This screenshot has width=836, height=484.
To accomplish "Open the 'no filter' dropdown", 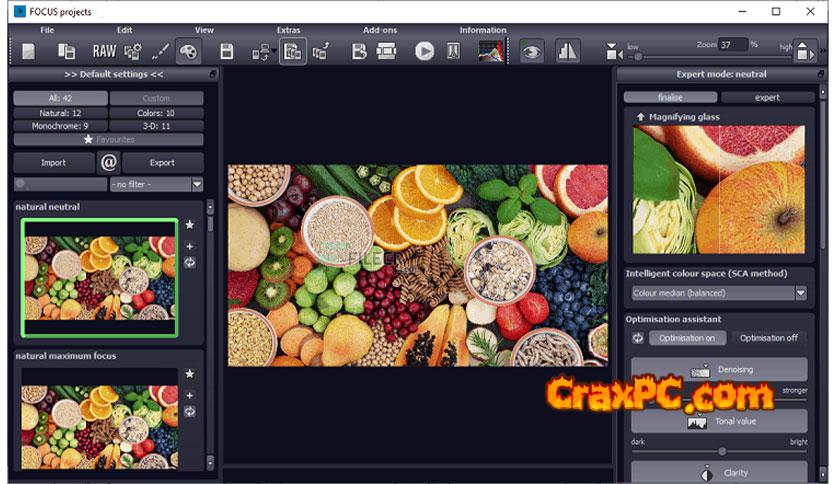I will tap(156, 184).
